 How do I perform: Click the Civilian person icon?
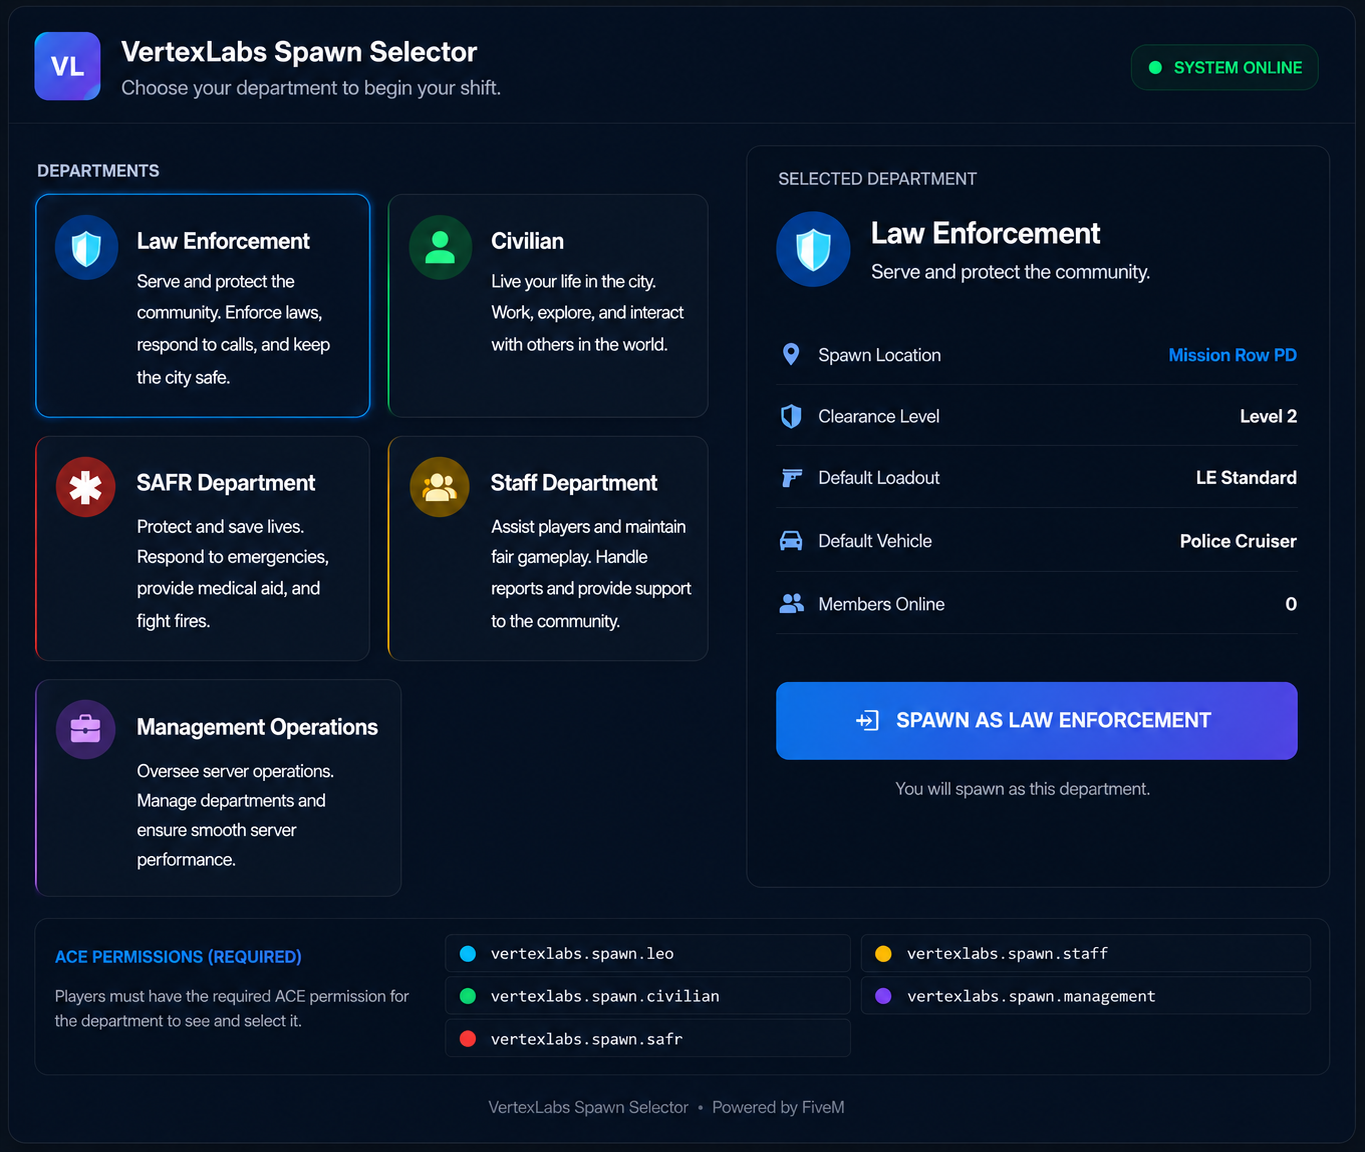pyautogui.click(x=440, y=247)
